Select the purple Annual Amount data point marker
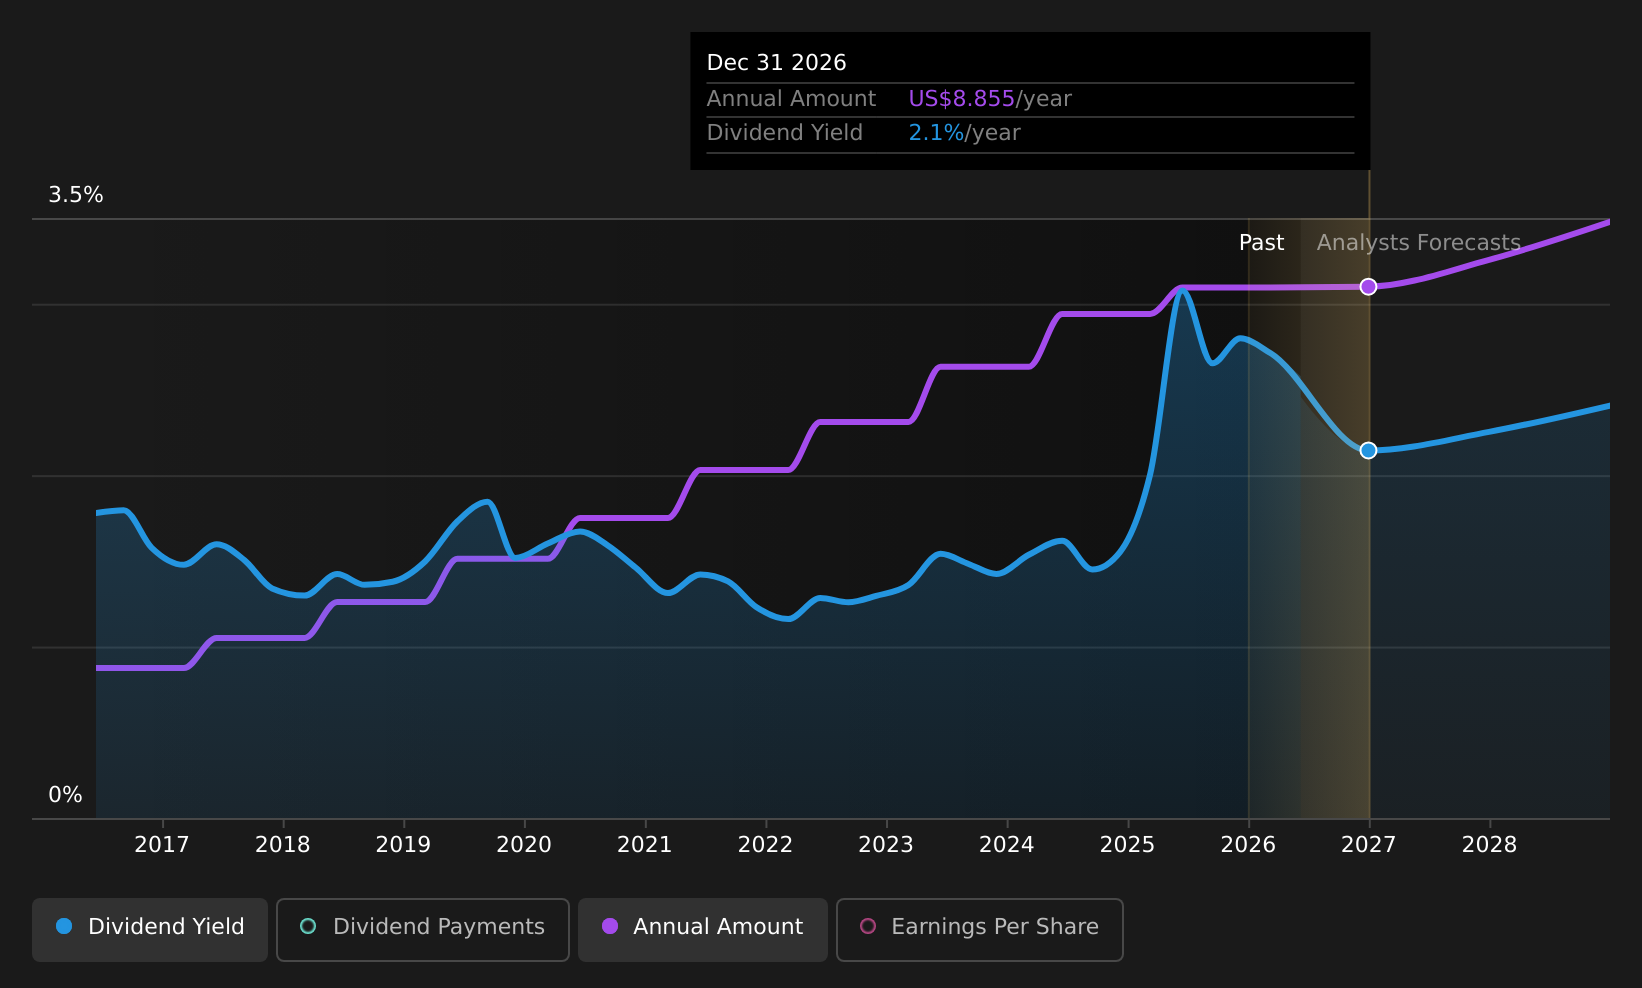This screenshot has width=1642, height=988. (1369, 287)
